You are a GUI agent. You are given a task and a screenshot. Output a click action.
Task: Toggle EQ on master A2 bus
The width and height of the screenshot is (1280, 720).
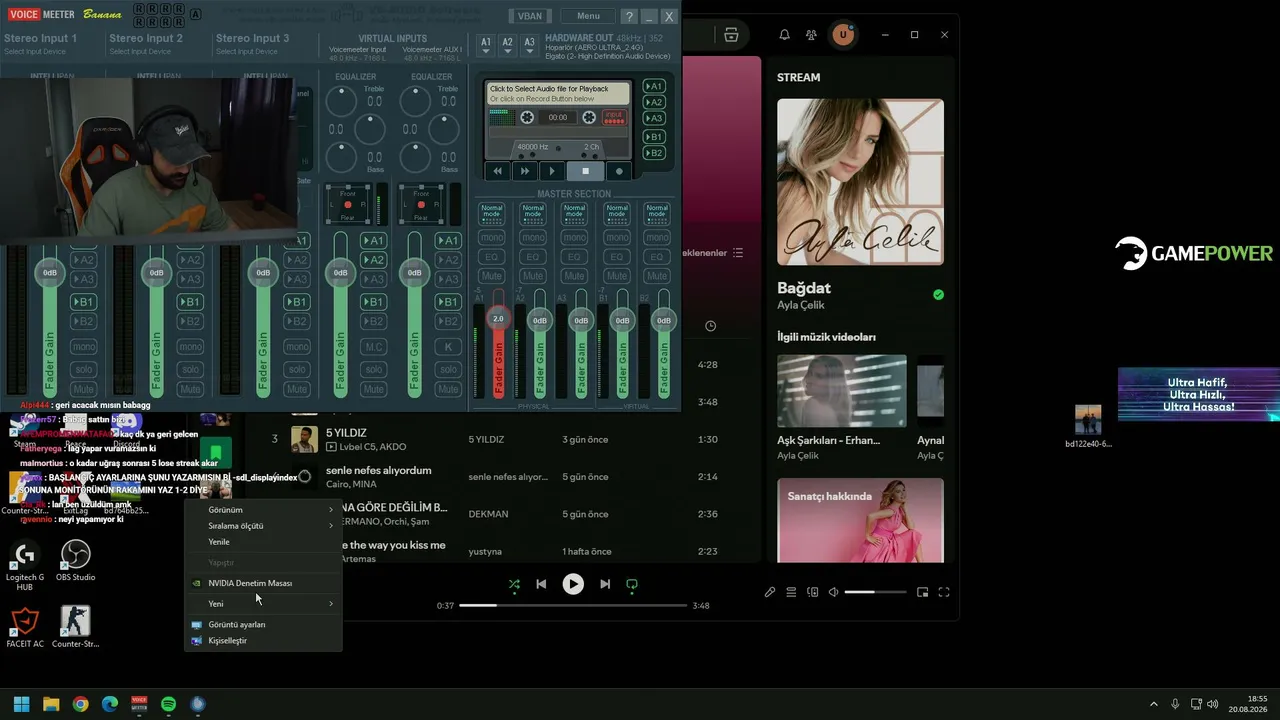[533, 257]
